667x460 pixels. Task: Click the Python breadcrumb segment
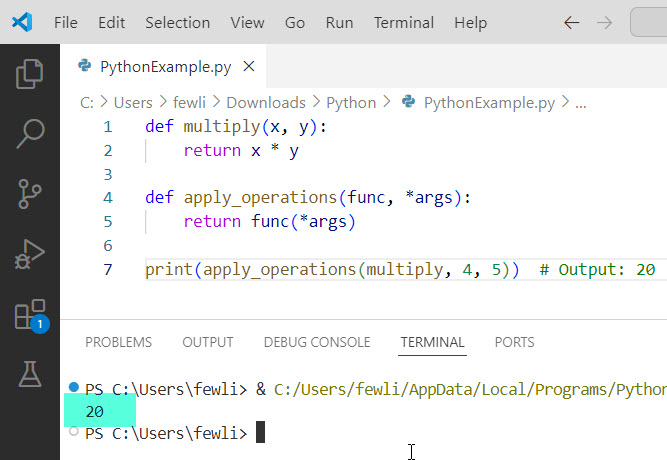tap(351, 103)
